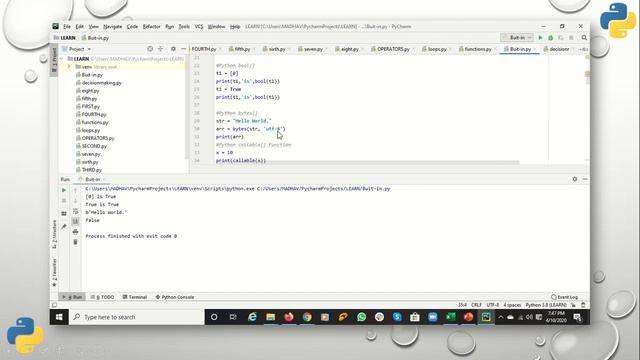Toggle the Project tool window side tab
Image resolution: width=640 pixels, height=360 pixels.
click(54, 59)
